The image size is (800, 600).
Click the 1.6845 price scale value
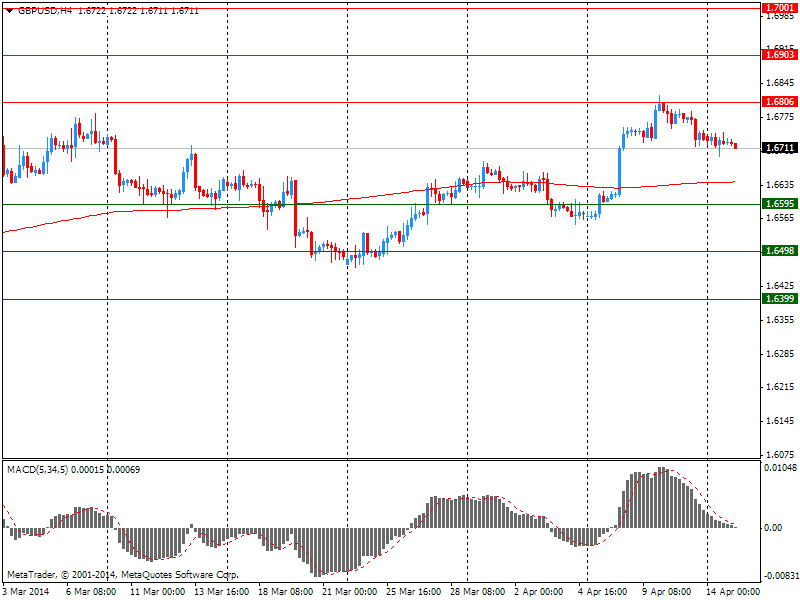coord(781,83)
